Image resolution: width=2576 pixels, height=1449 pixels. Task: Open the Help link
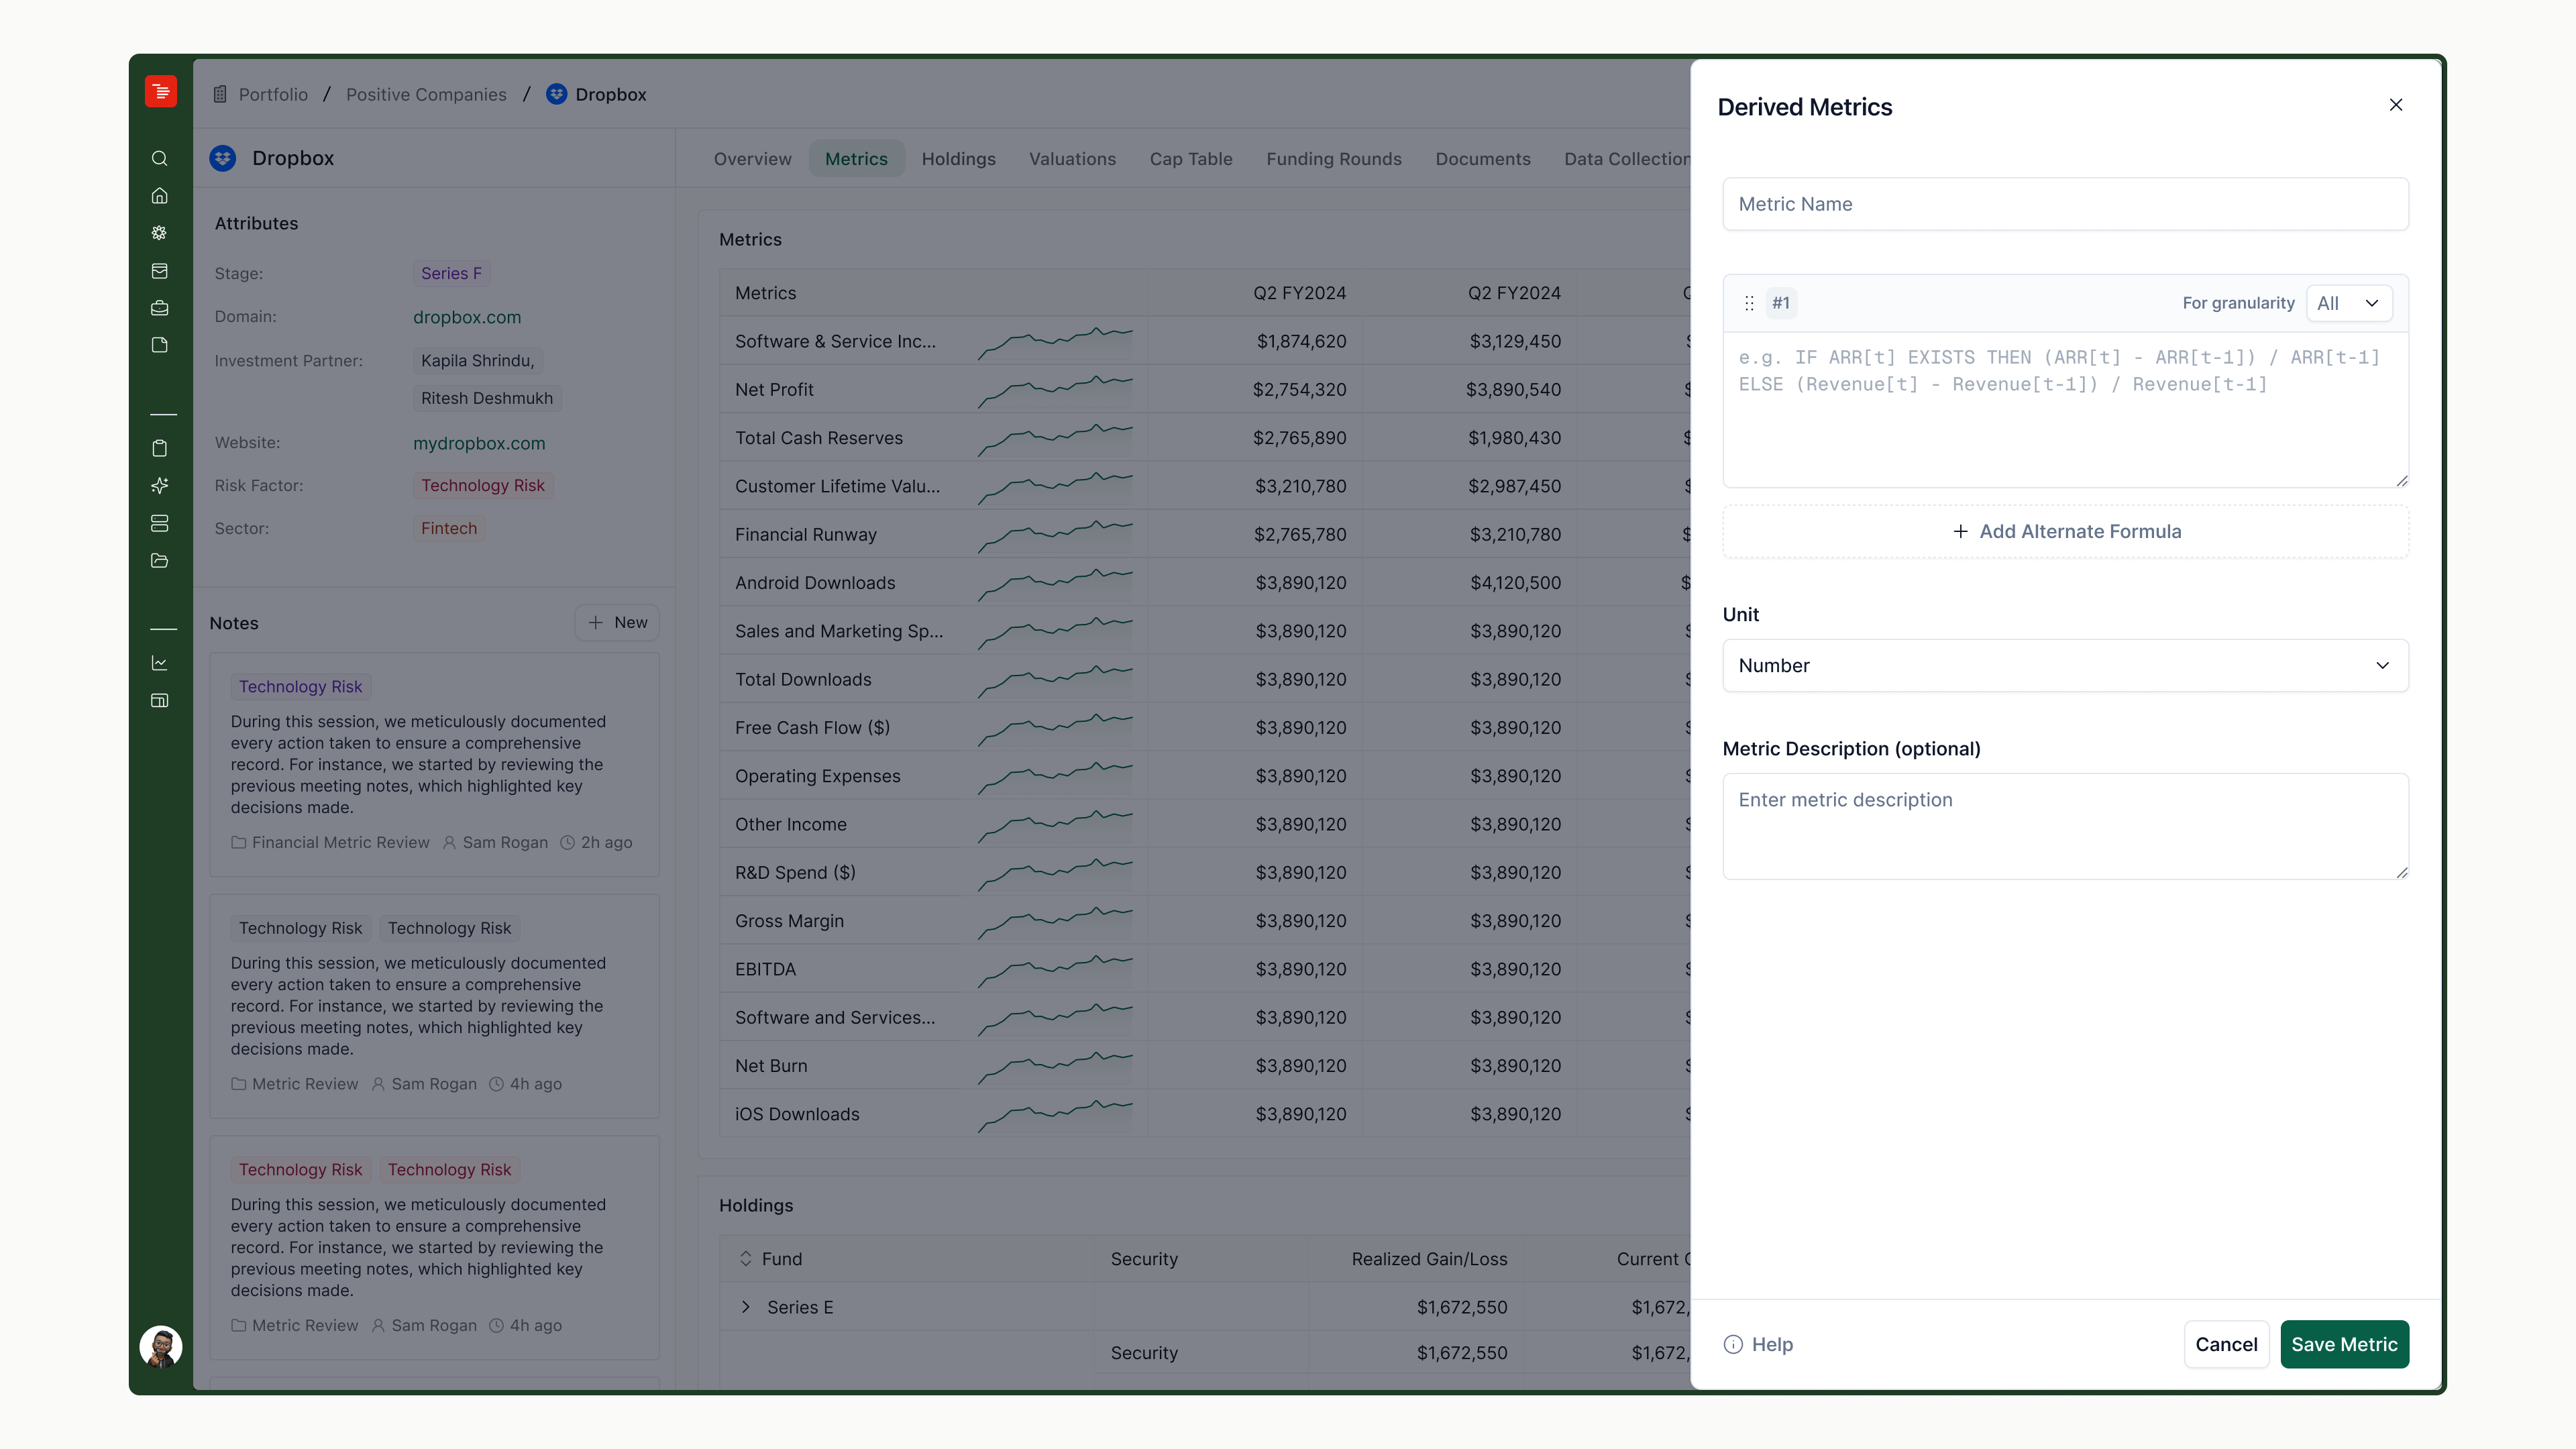point(1758,1345)
